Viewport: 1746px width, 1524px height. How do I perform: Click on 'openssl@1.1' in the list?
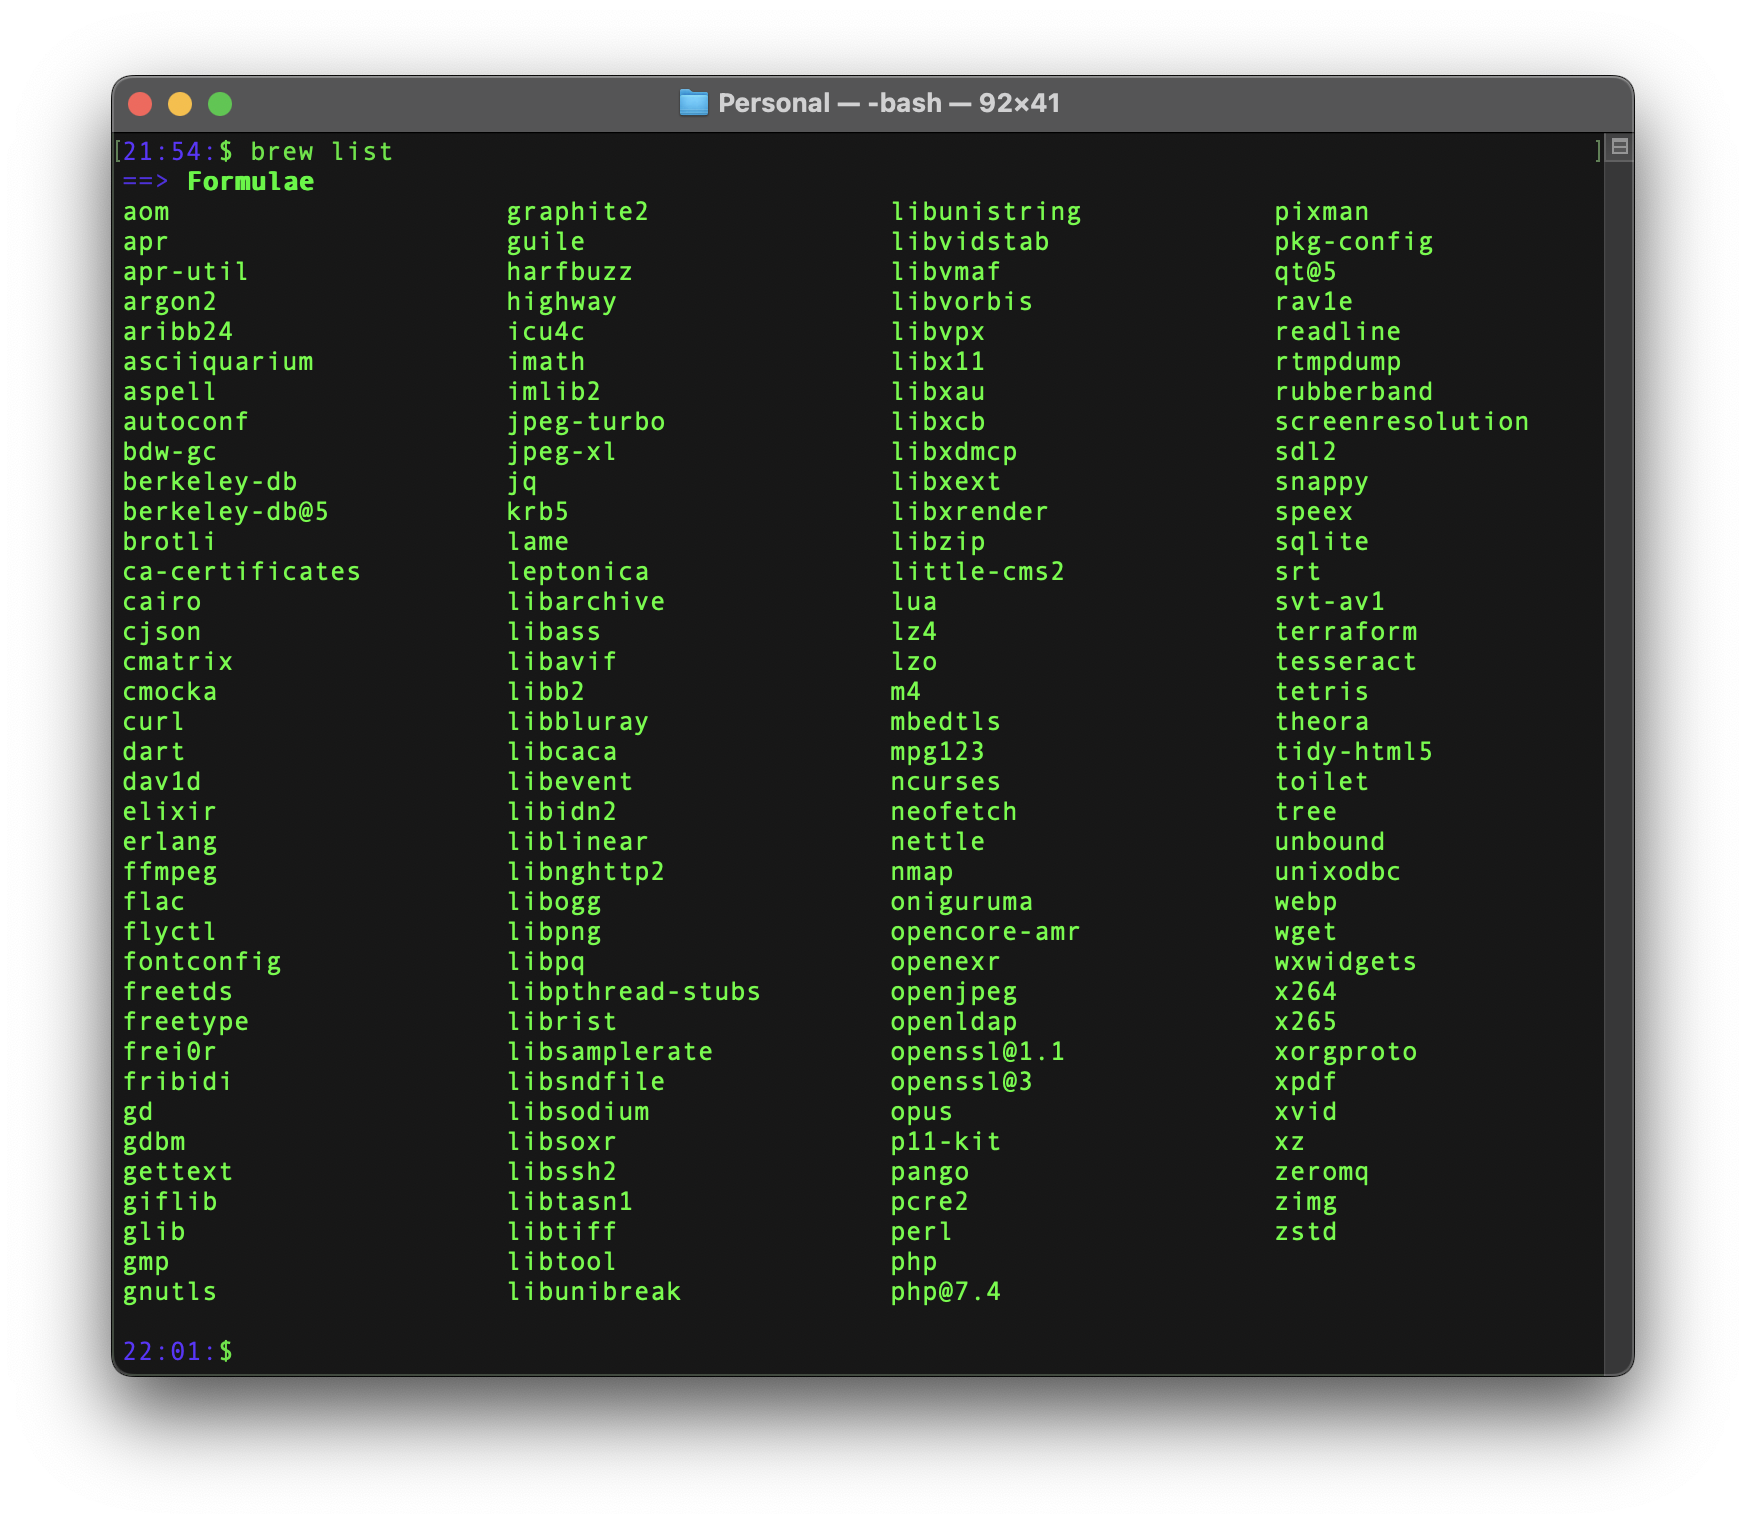tap(977, 1052)
